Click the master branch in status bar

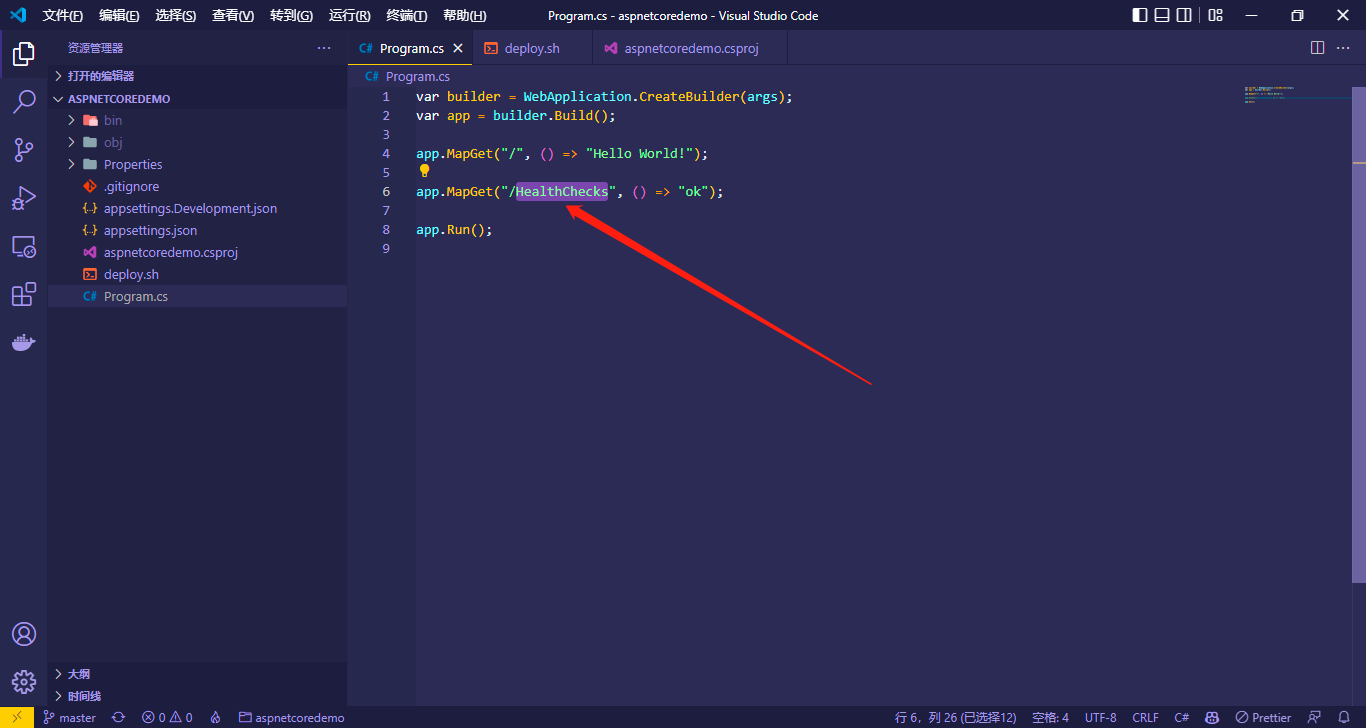[x=70, y=717]
